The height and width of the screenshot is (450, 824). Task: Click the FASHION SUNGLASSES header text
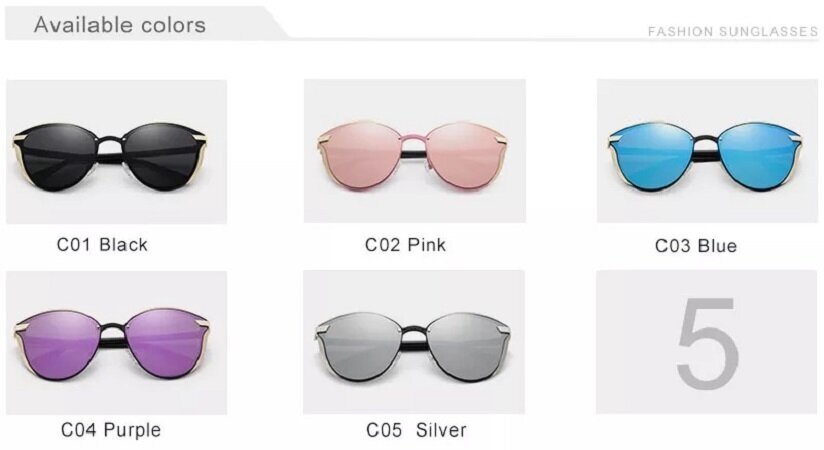[x=733, y=32]
